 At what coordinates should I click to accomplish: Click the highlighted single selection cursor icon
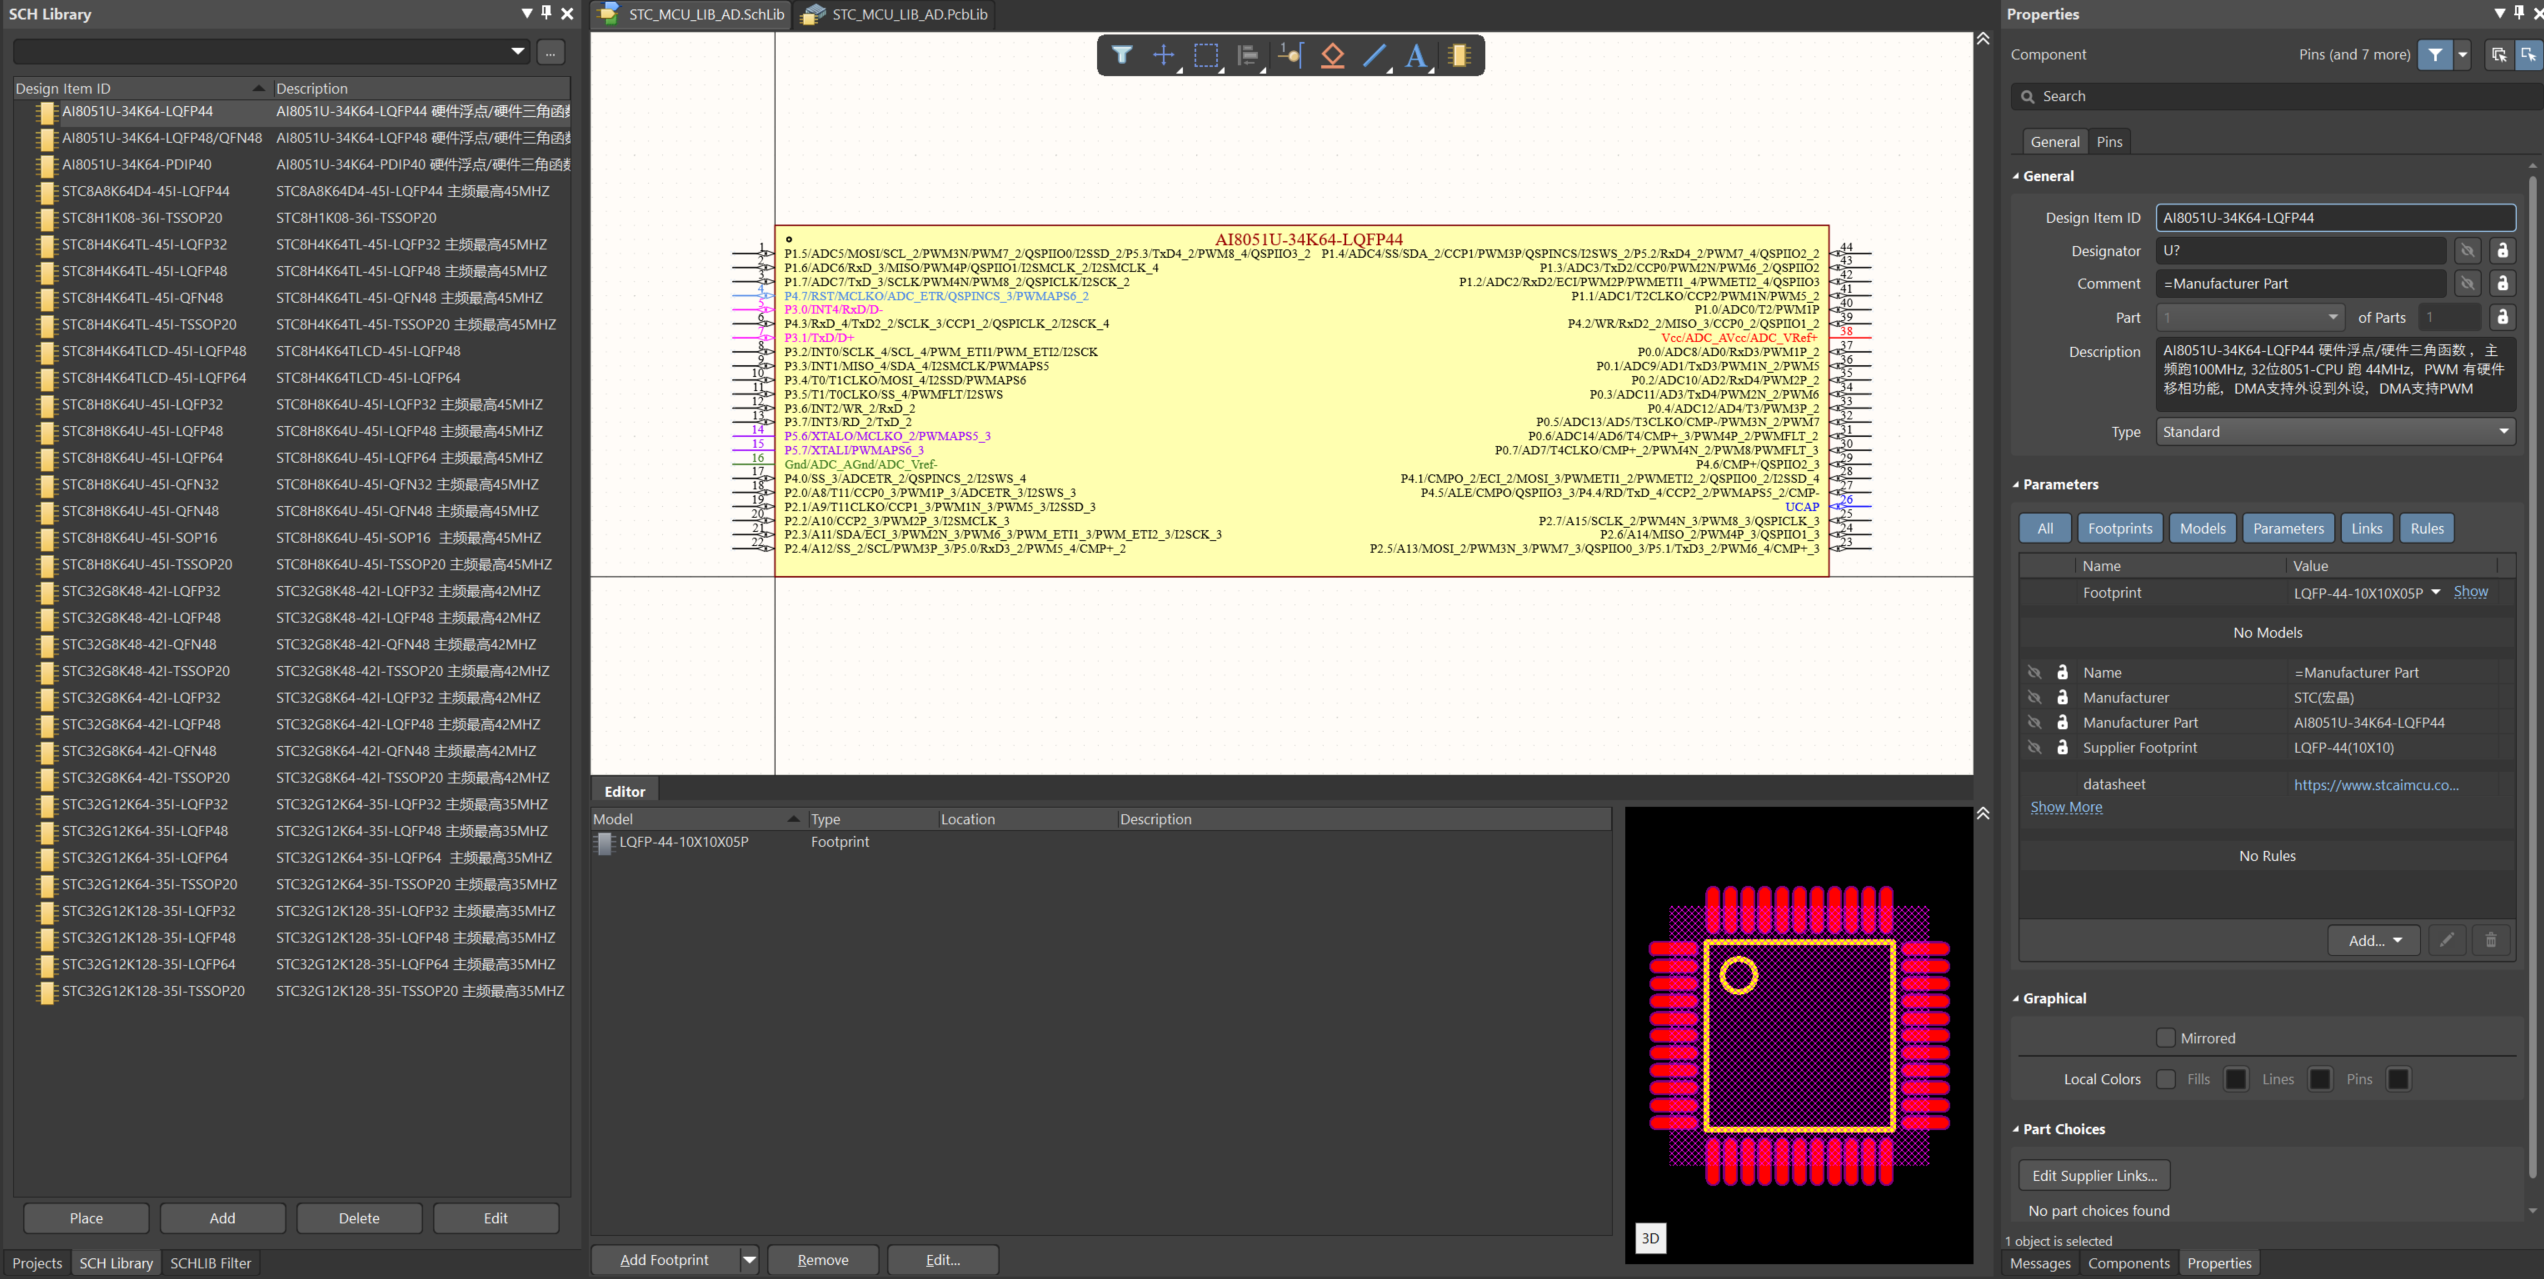point(2528,55)
